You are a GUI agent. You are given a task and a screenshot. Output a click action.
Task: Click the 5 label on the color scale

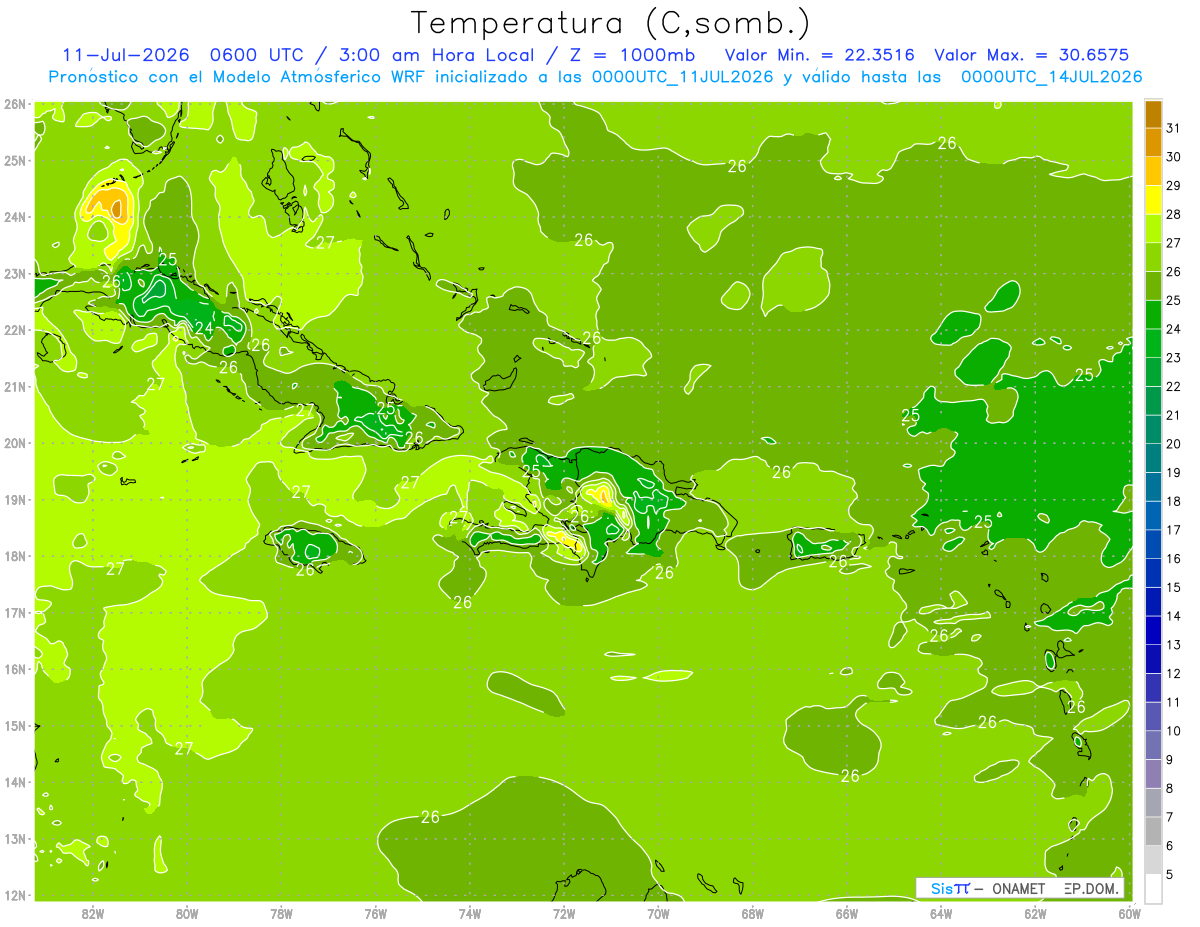1169,875
